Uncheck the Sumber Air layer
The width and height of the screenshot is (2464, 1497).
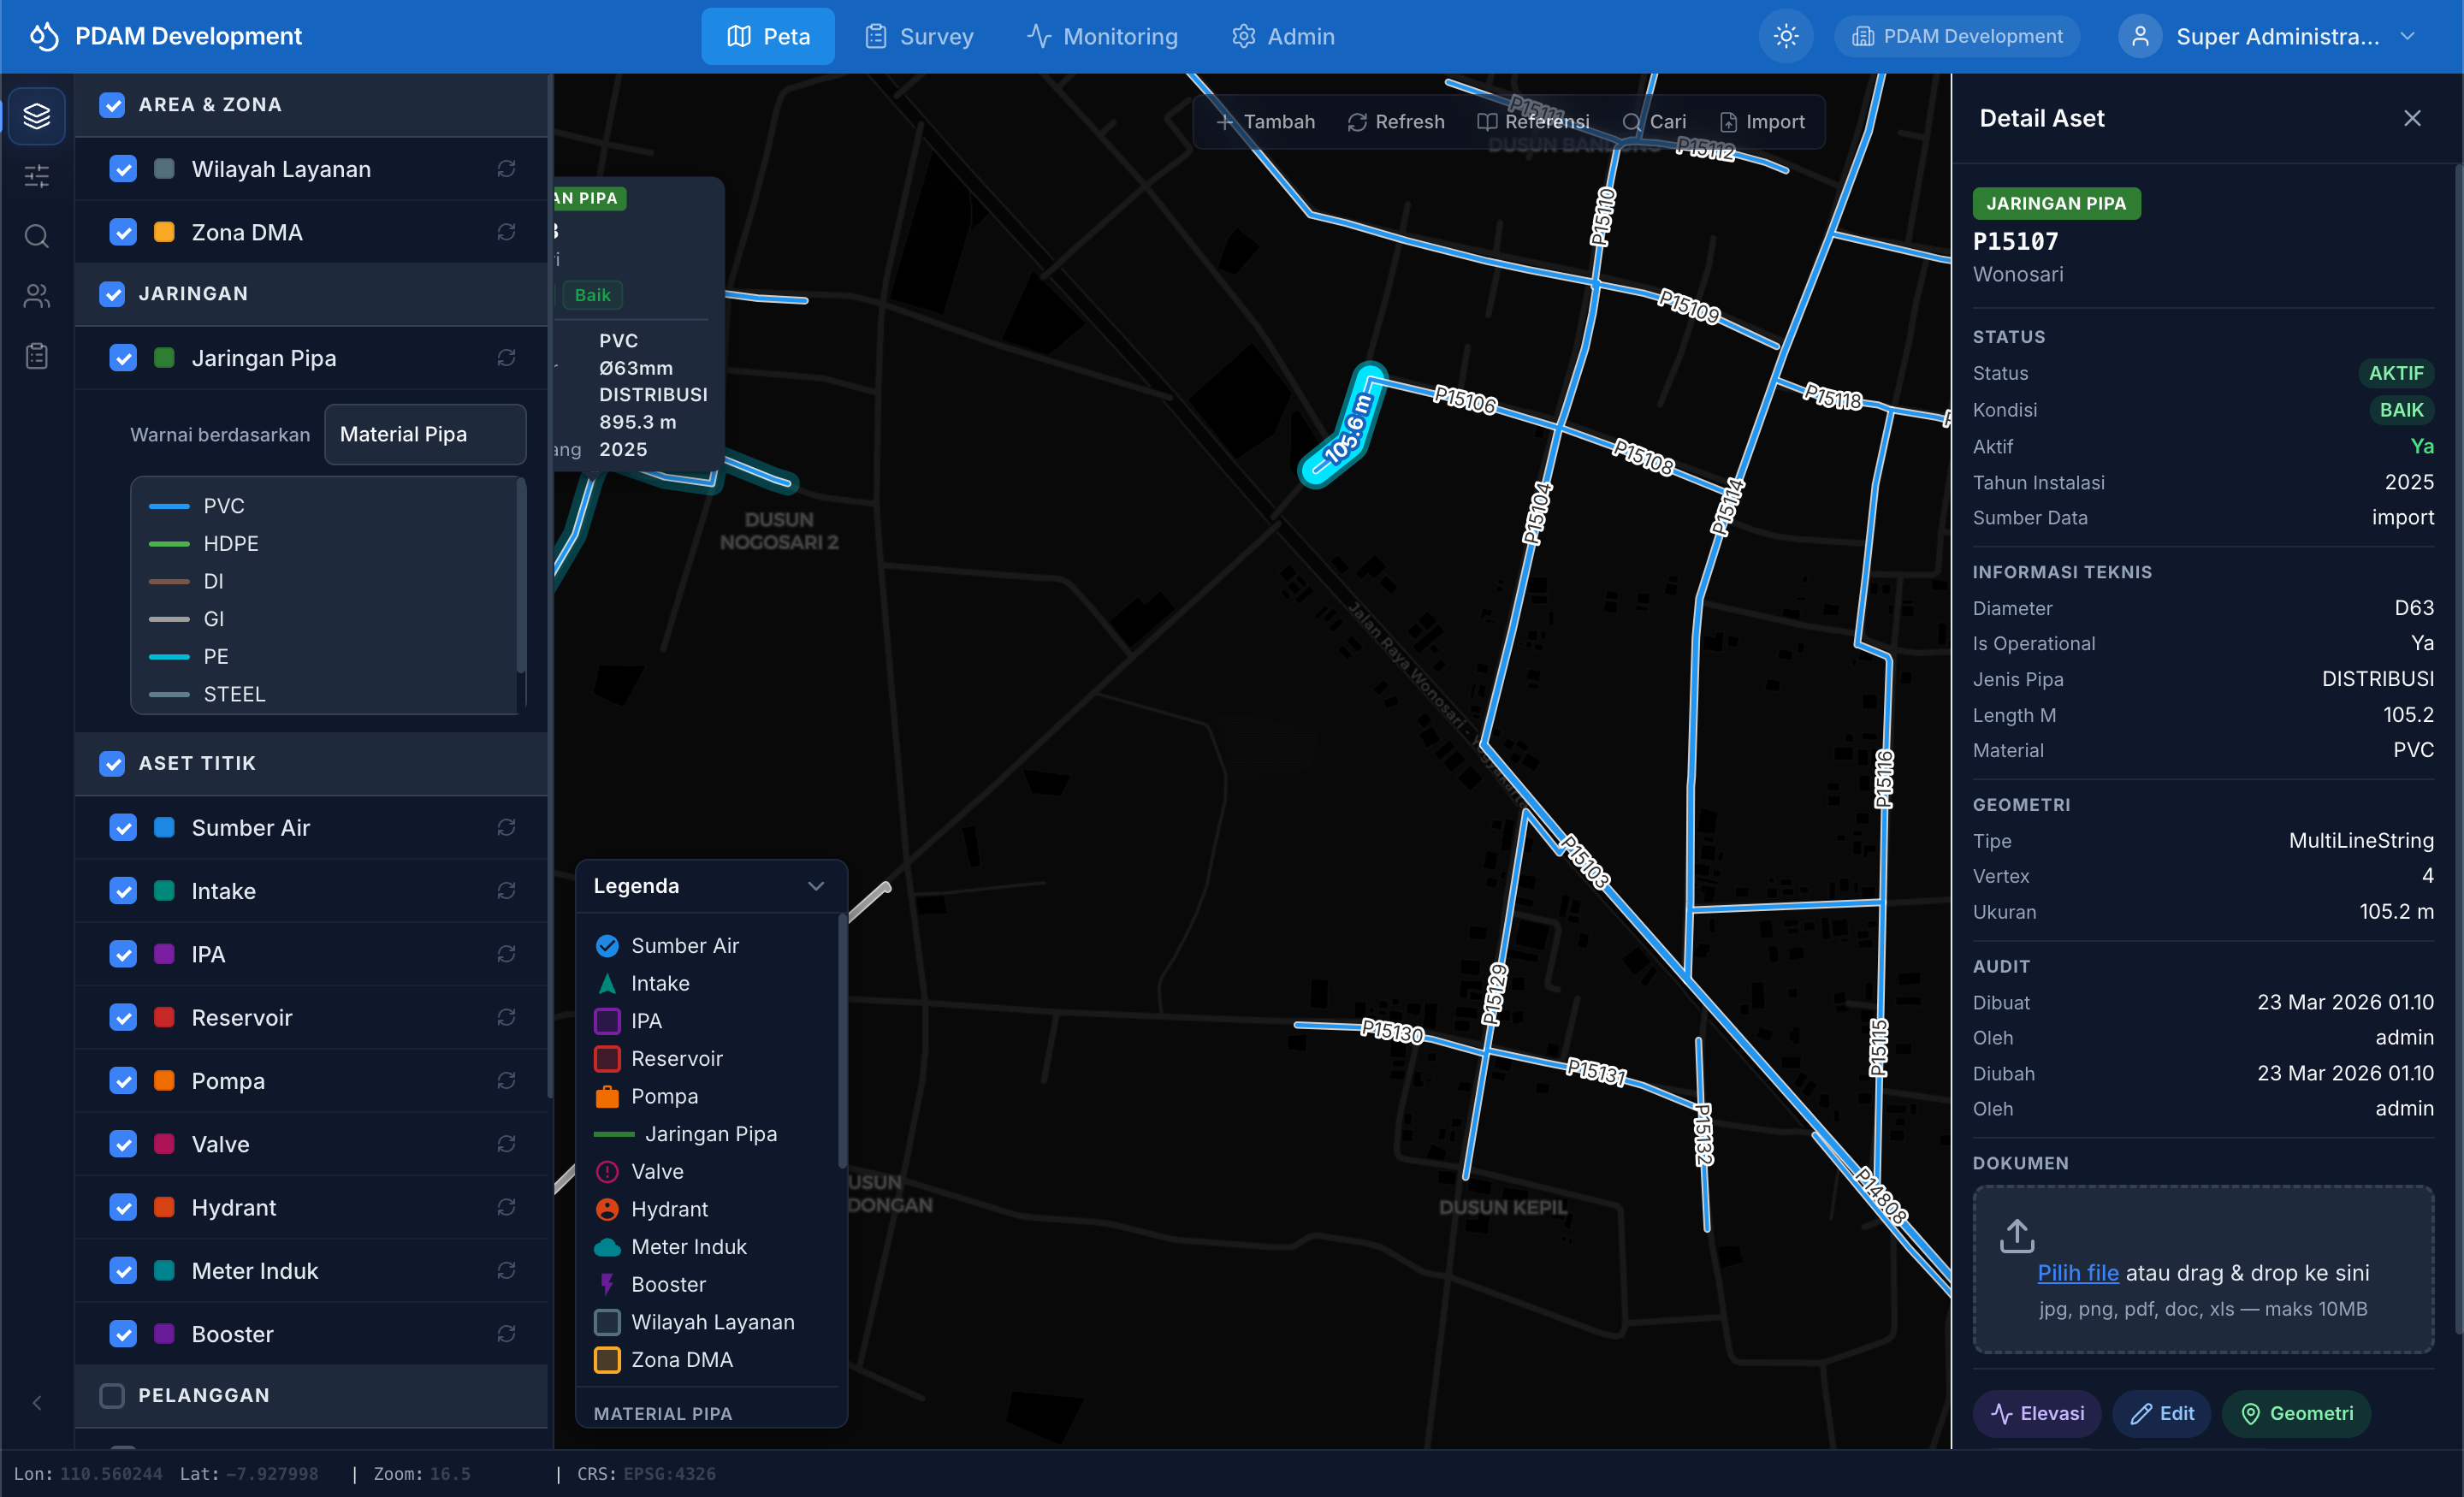tap(123, 827)
